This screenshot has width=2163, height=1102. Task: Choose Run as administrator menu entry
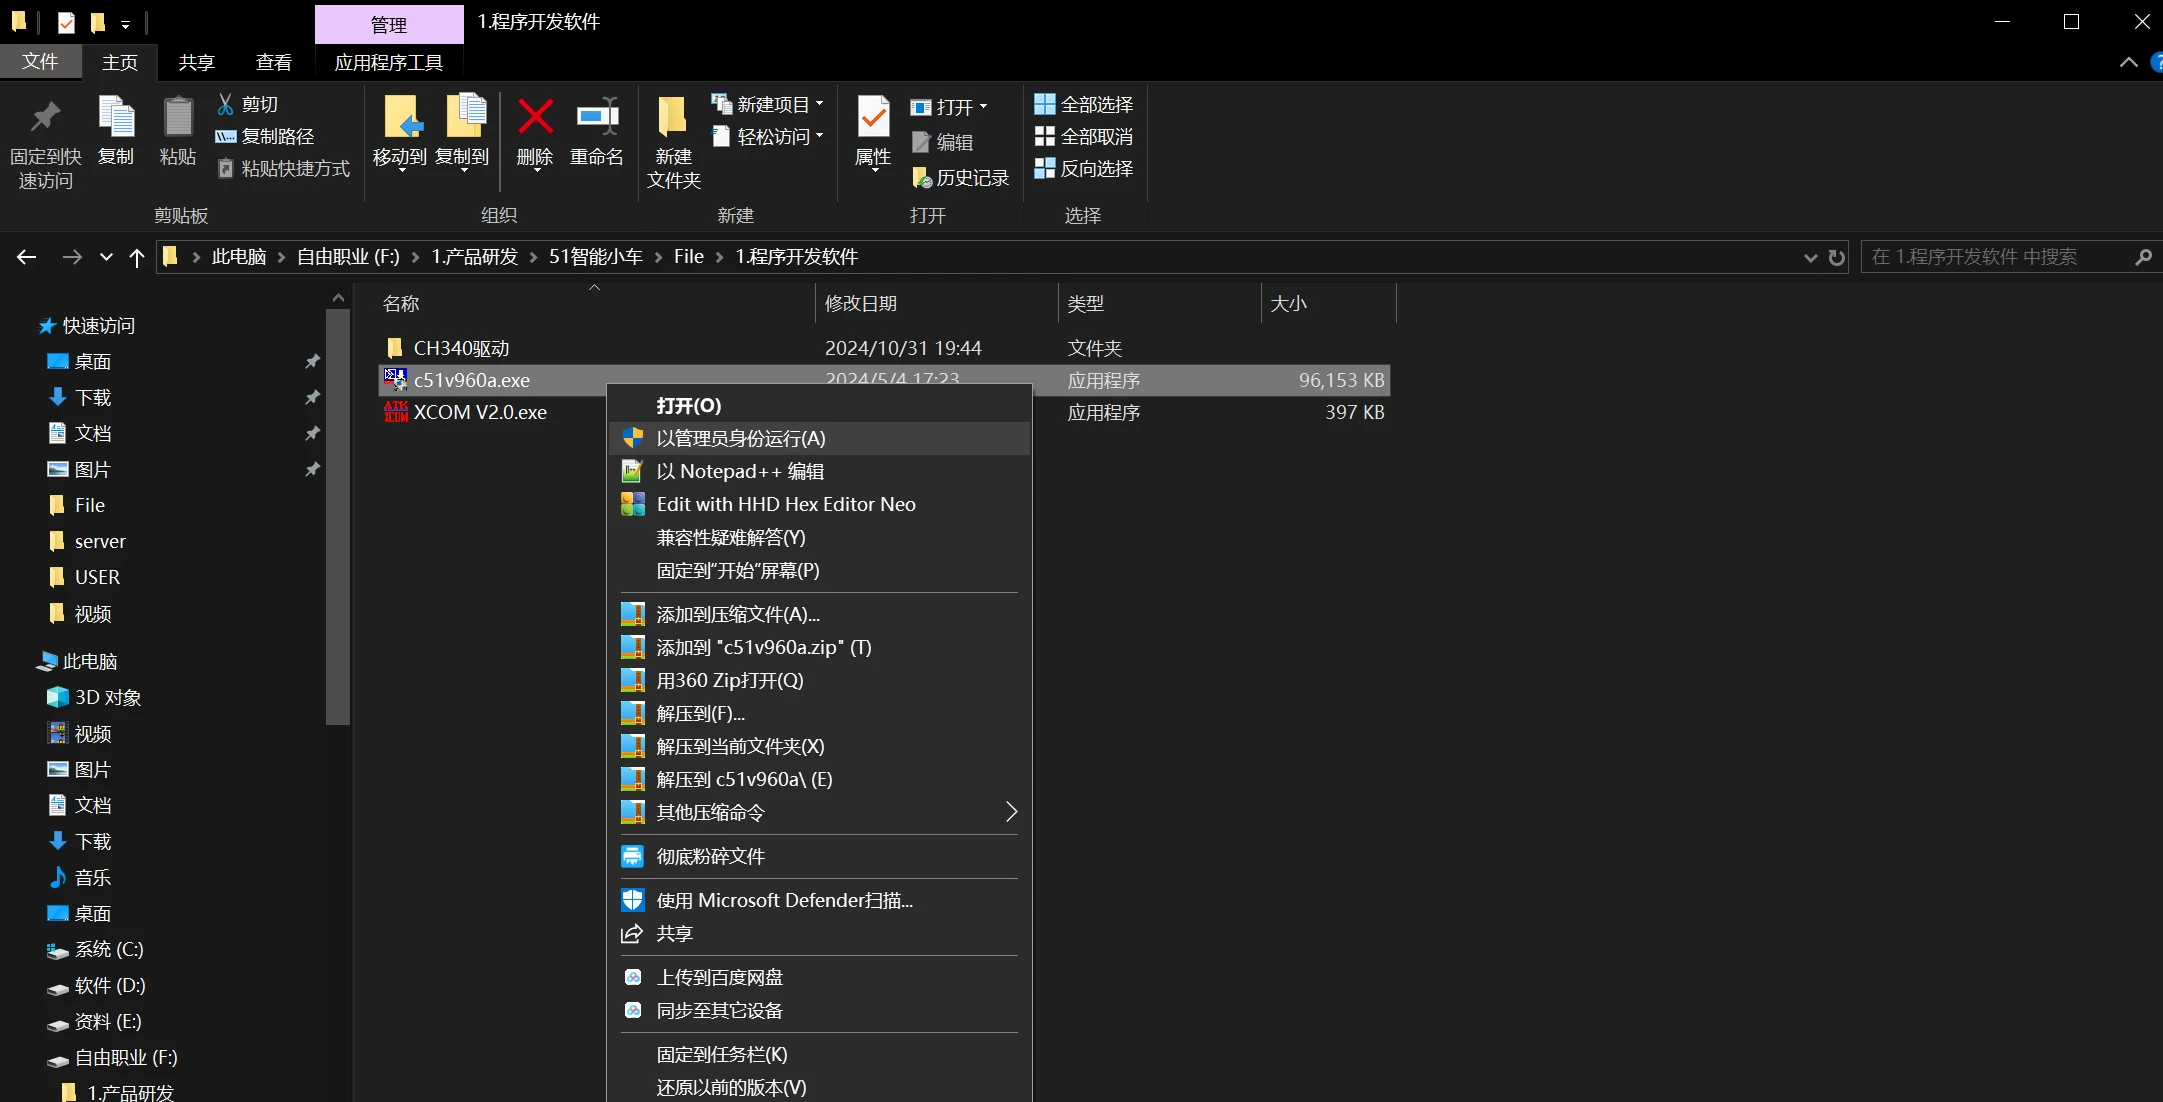tap(740, 438)
